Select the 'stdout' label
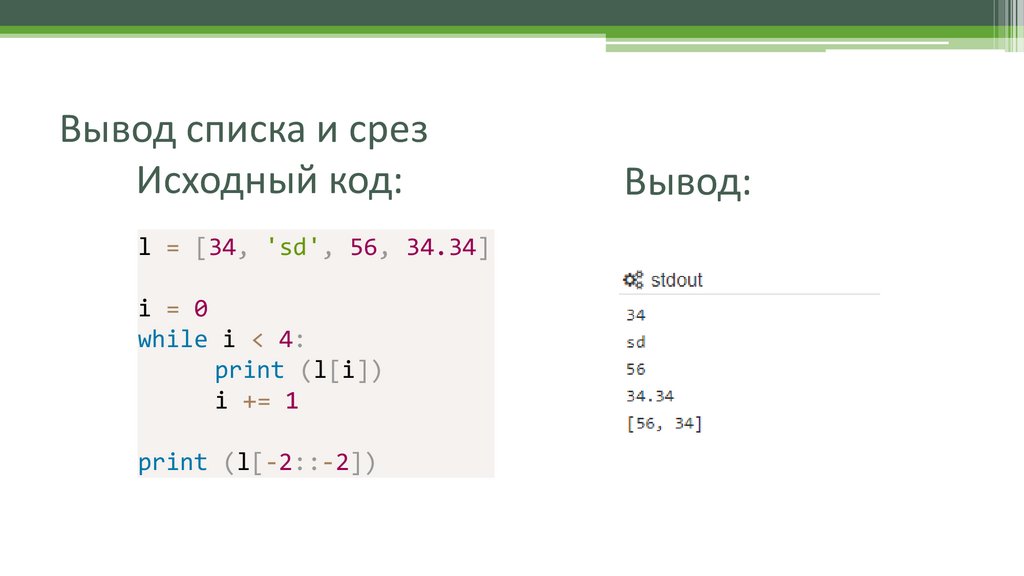 click(x=677, y=280)
